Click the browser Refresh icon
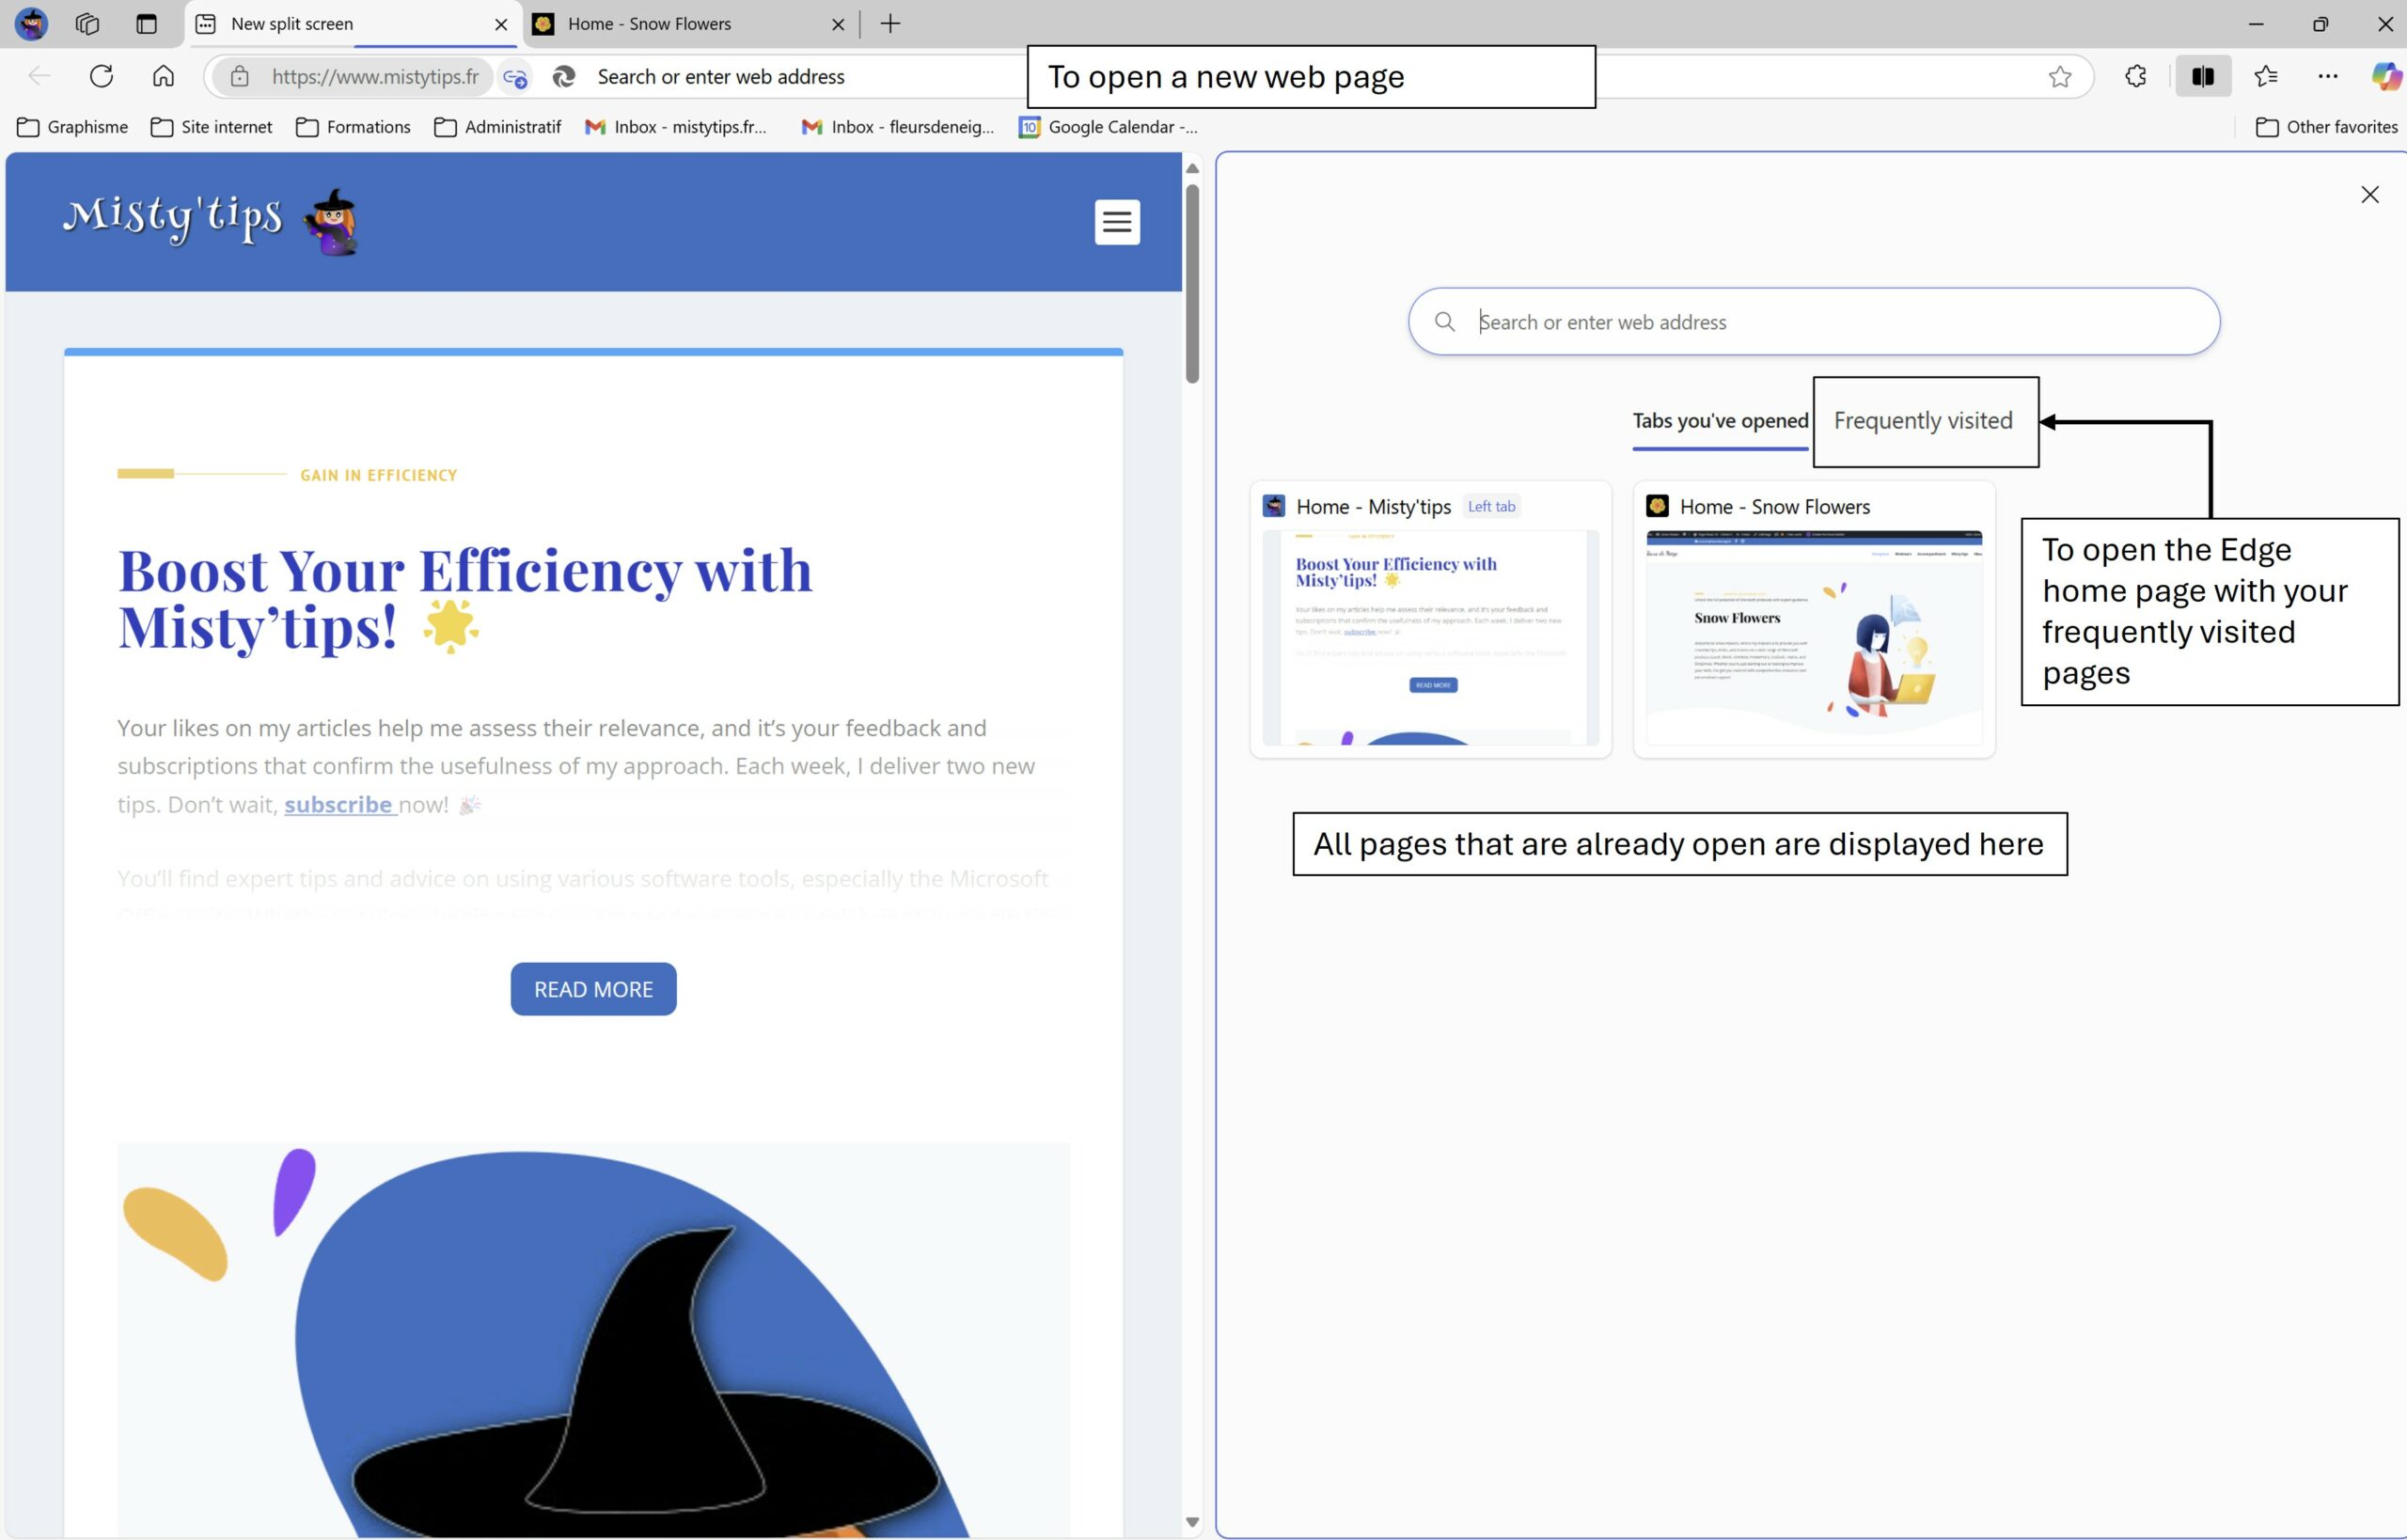Viewport: 2407px width, 1540px height. (101, 76)
